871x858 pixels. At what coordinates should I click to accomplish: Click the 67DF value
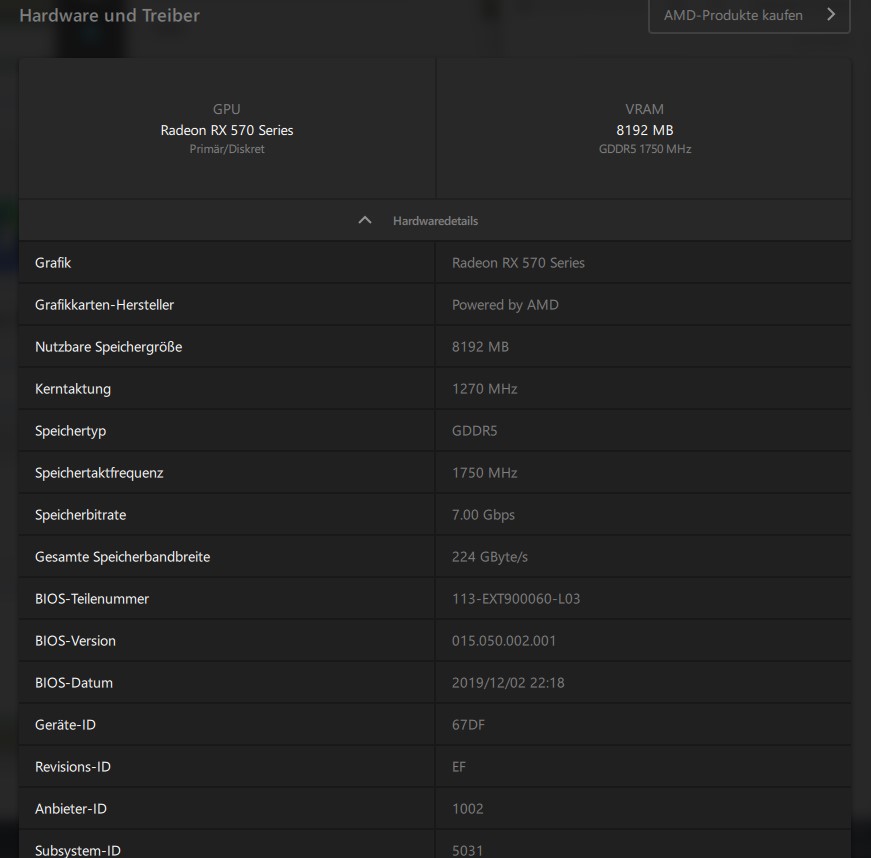point(468,725)
